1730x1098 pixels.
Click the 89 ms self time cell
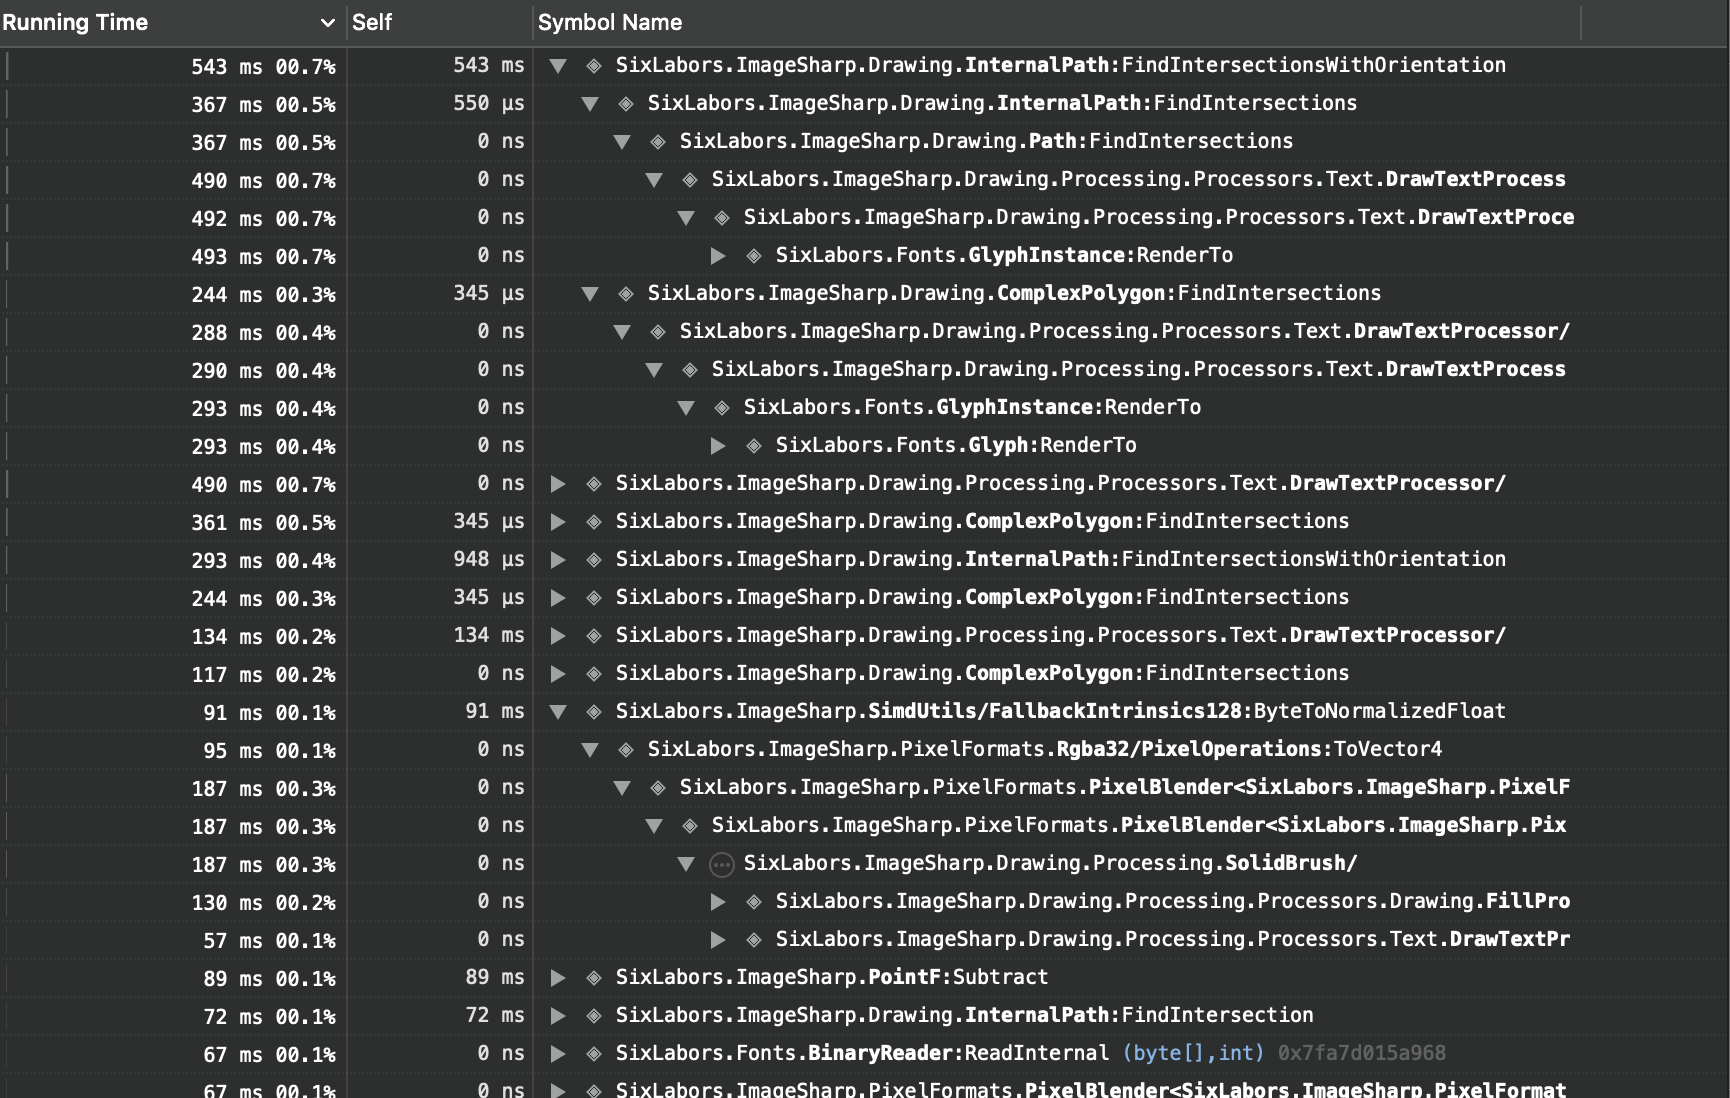pyautogui.click(x=495, y=977)
